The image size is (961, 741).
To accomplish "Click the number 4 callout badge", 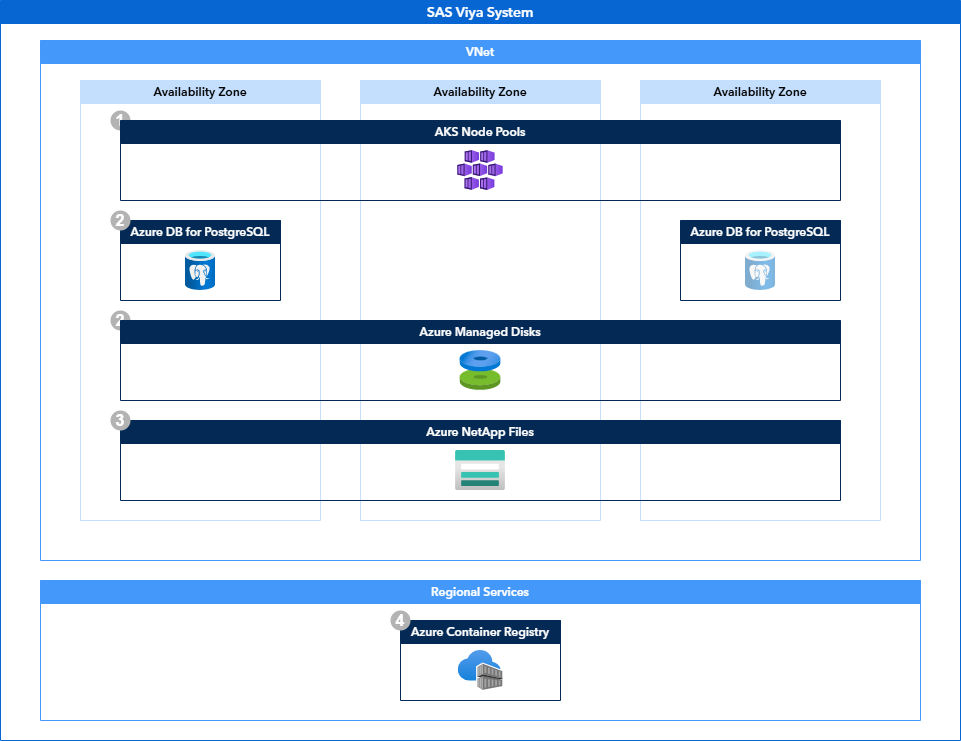I will 400,621.
